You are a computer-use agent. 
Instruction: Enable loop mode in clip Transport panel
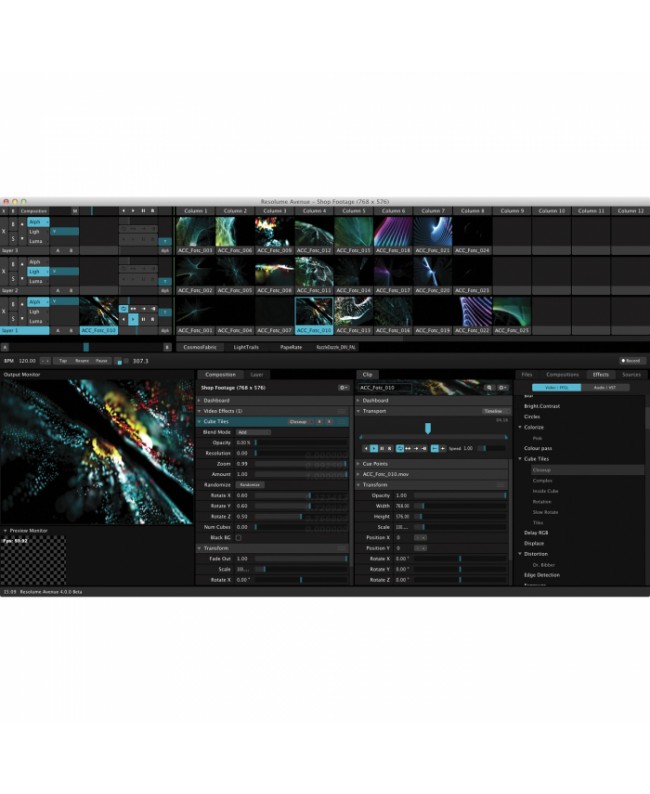coord(400,448)
